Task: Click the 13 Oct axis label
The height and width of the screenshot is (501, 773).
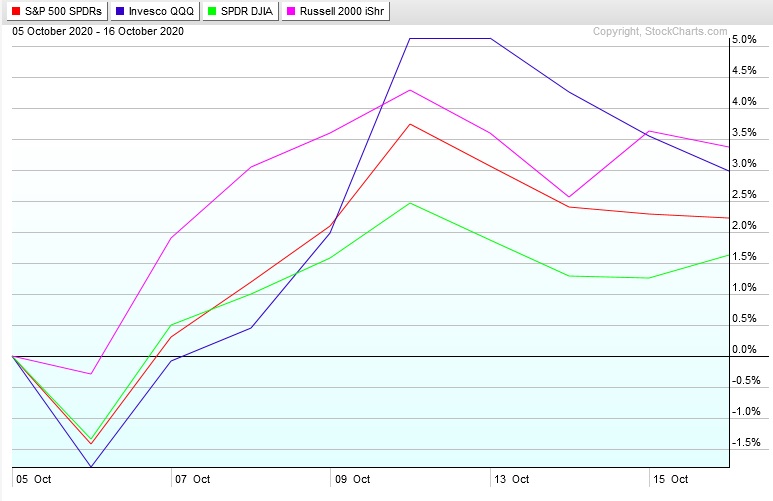Action: point(512,479)
